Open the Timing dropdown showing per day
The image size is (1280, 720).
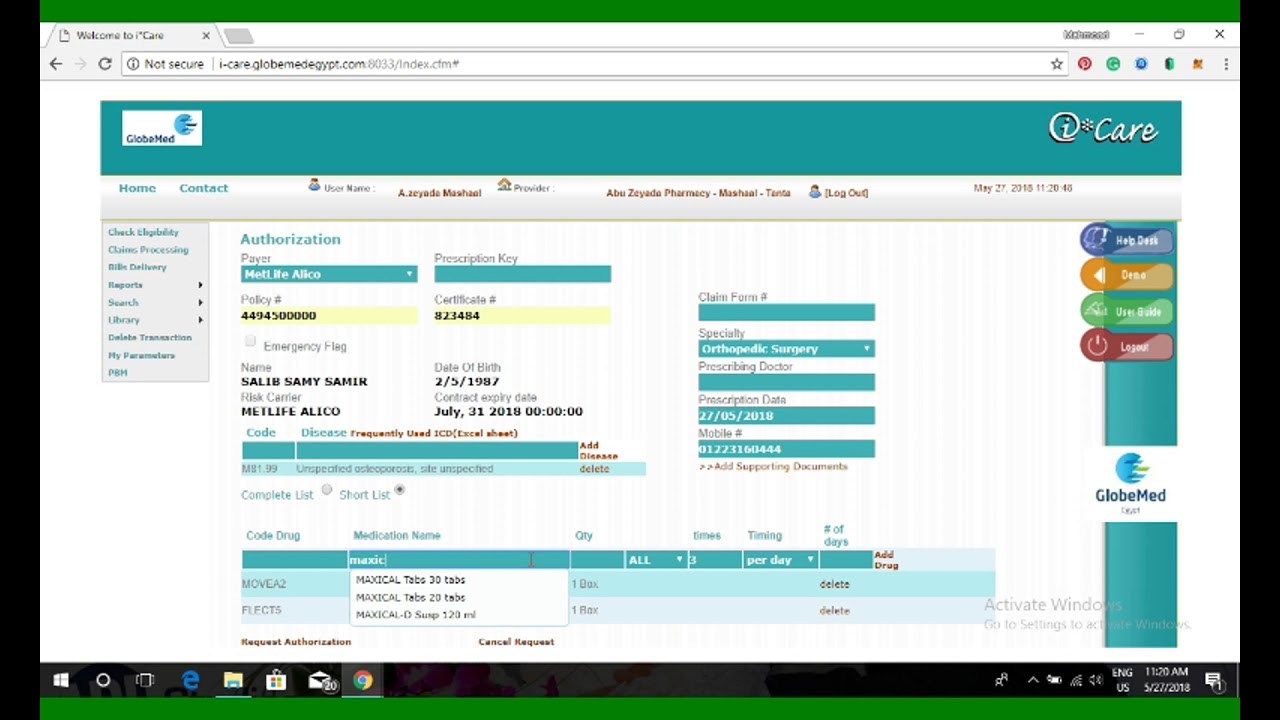click(x=780, y=560)
